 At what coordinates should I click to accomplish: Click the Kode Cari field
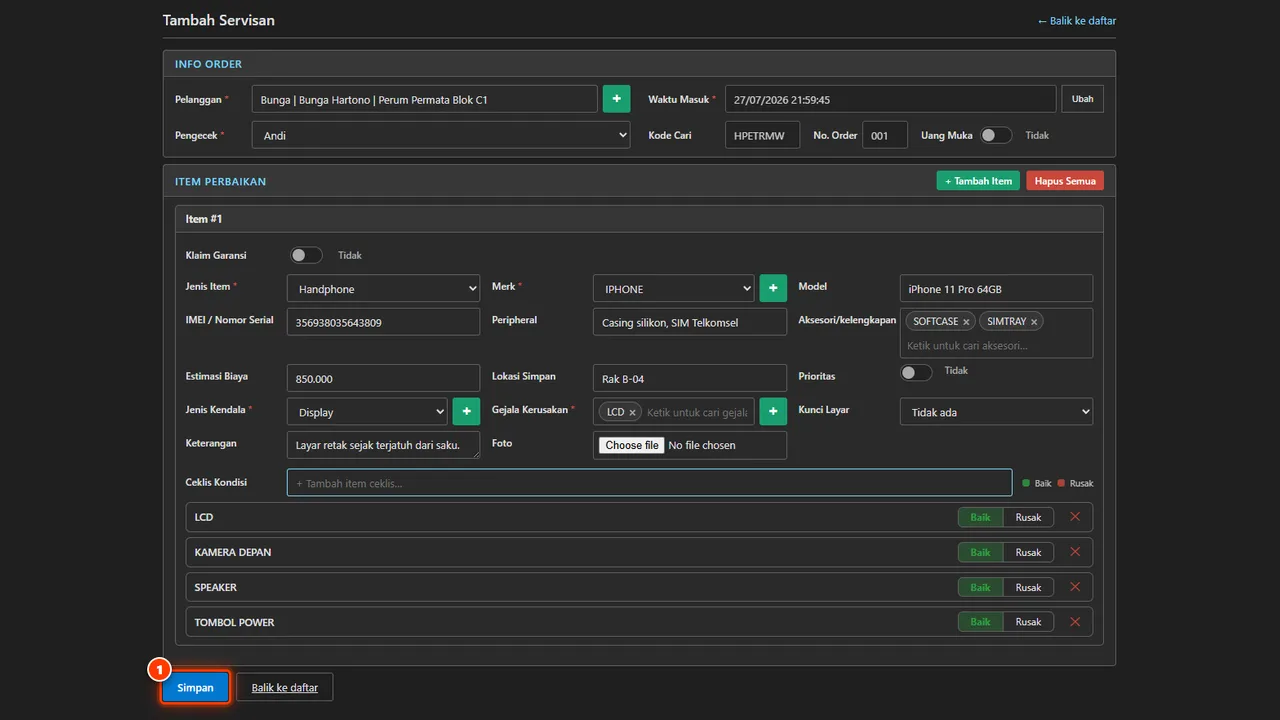762,135
